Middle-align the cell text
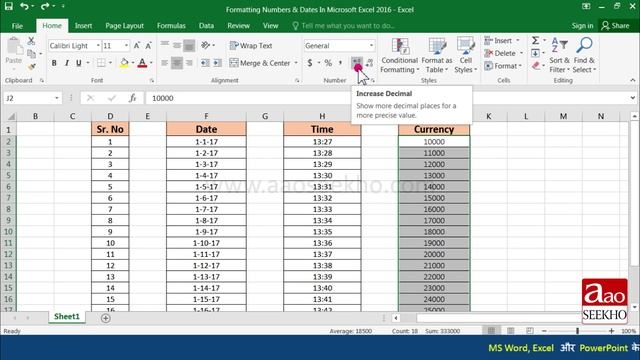 click(177, 45)
